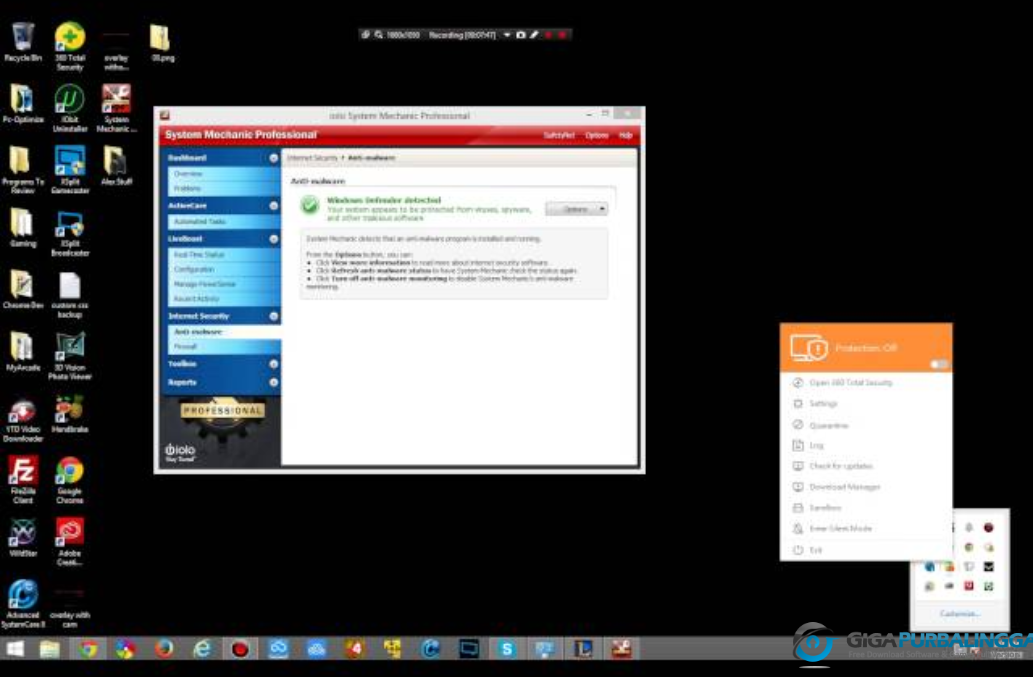The image size is (1033, 677).
Task: Select Problems under Dashboard
Action: click(224, 188)
